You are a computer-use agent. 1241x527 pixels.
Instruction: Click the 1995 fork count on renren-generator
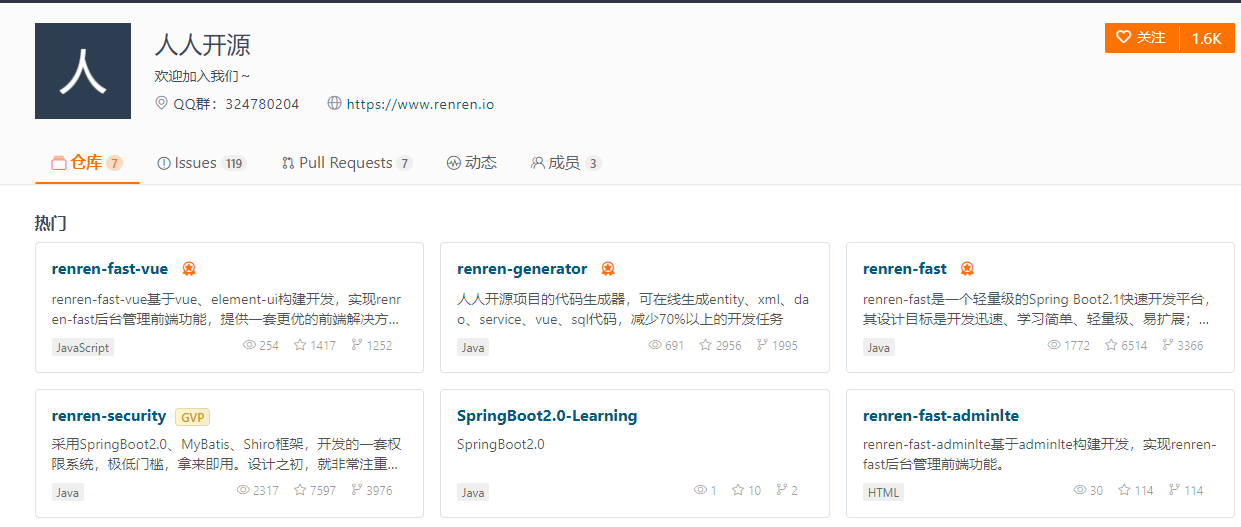pyautogui.click(x=785, y=346)
